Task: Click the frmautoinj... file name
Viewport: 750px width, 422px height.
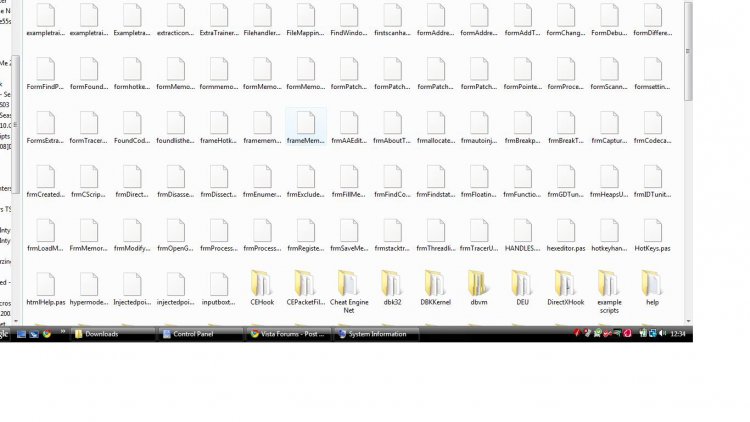Action: coord(479,141)
